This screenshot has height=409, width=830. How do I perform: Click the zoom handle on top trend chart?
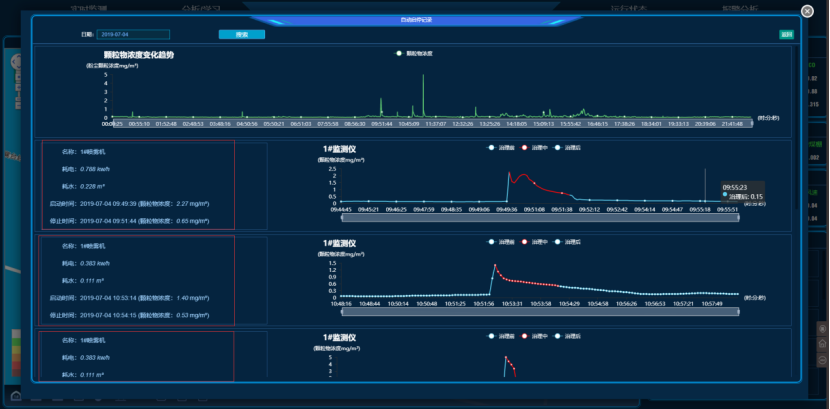click(113, 123)
